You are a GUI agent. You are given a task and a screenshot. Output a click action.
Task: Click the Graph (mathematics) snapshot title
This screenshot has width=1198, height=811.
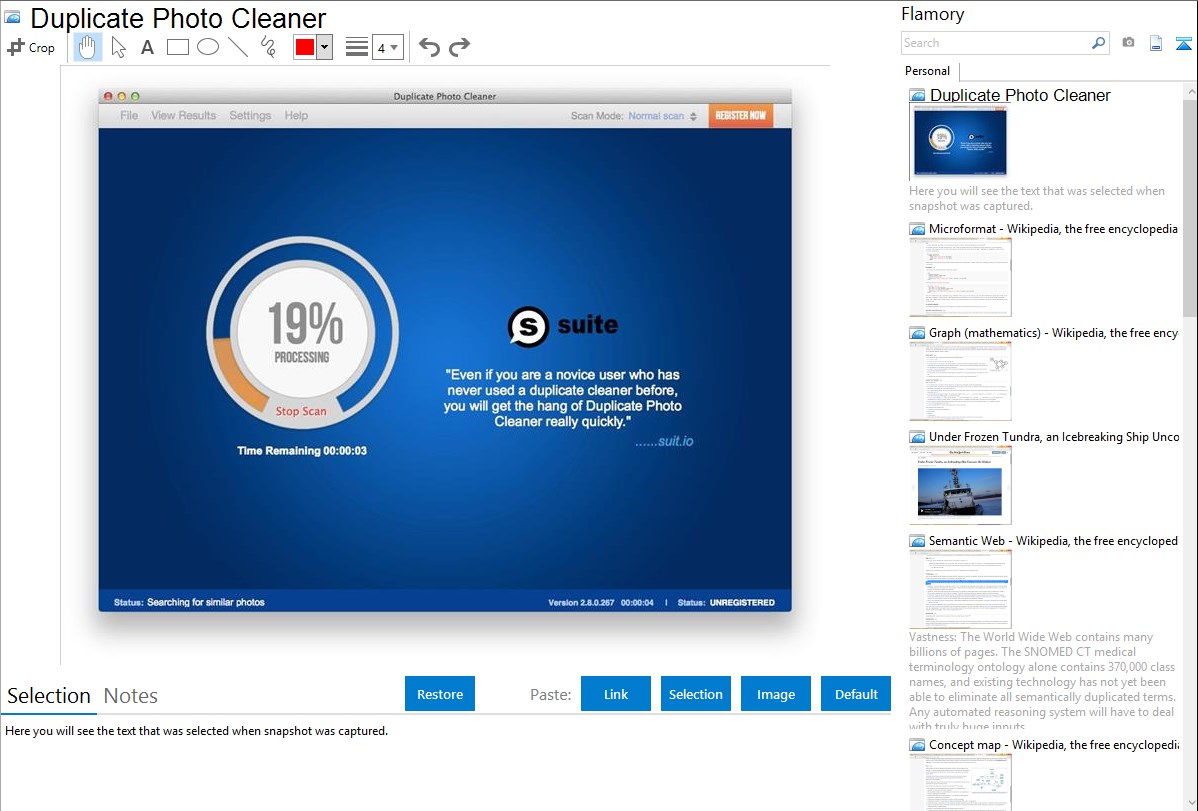pyautogui.click(x=1053, y=333)
